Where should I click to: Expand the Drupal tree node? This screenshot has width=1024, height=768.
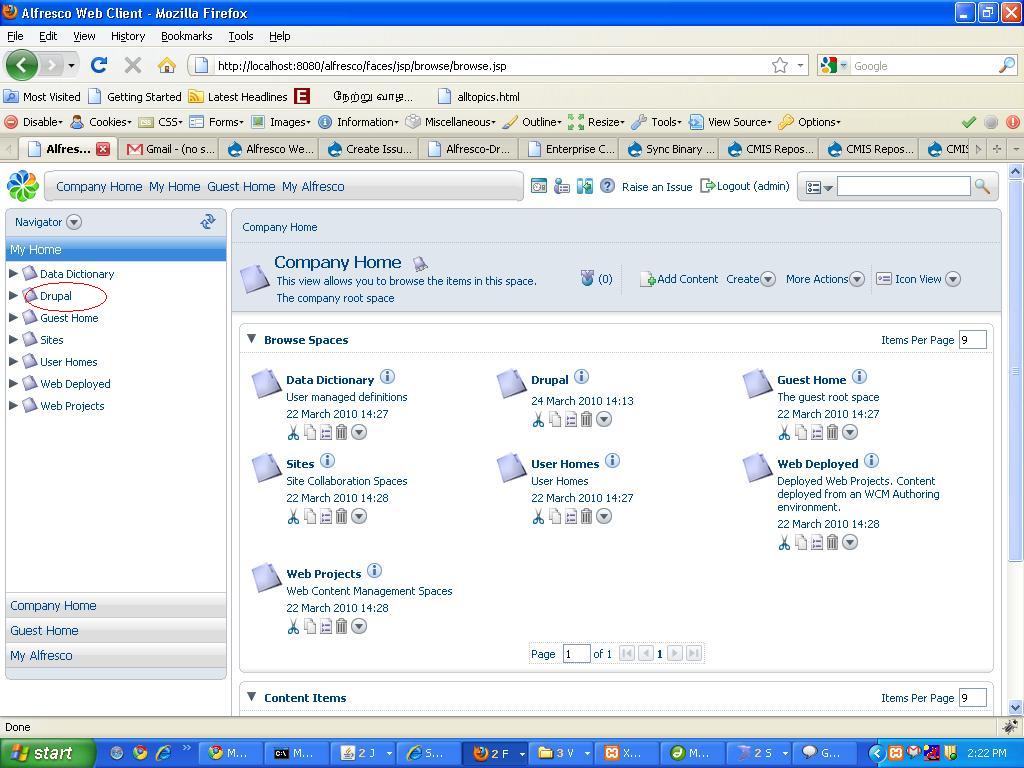coord(13,296)
